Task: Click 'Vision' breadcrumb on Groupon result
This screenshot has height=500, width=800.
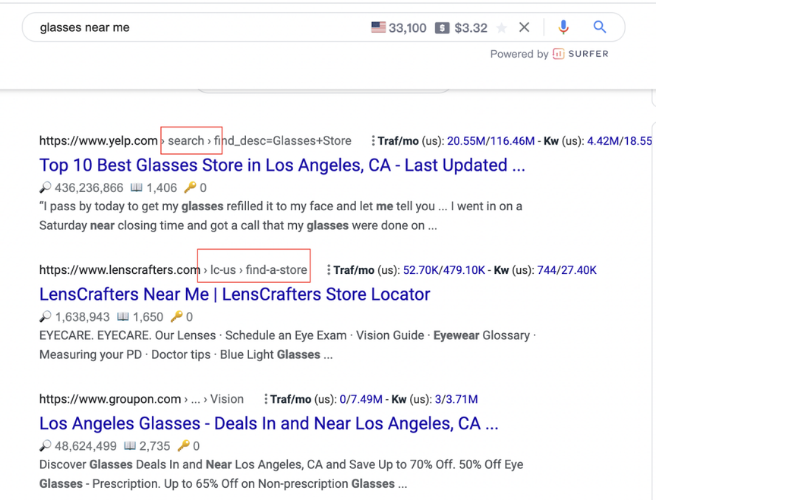Action: (x=227, y=399)
